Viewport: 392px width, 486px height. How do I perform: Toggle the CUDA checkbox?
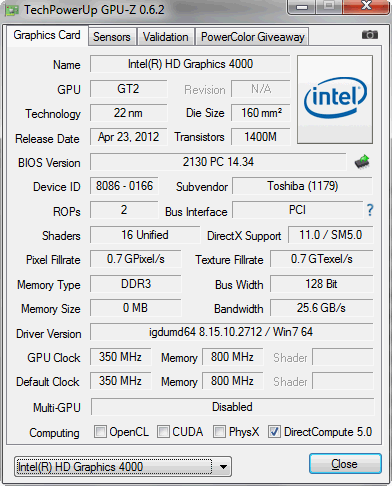163,431
